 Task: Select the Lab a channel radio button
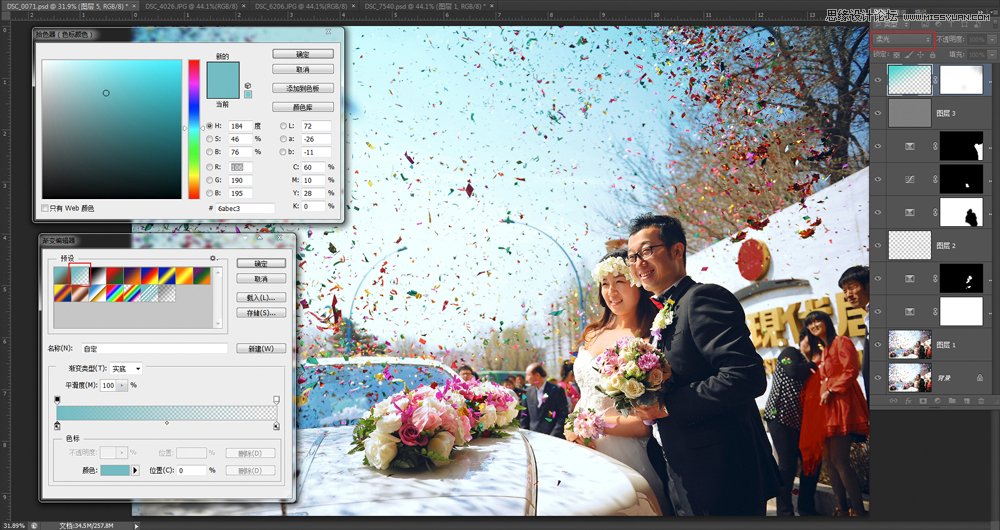pyautogui.click(x=283, y=138)
